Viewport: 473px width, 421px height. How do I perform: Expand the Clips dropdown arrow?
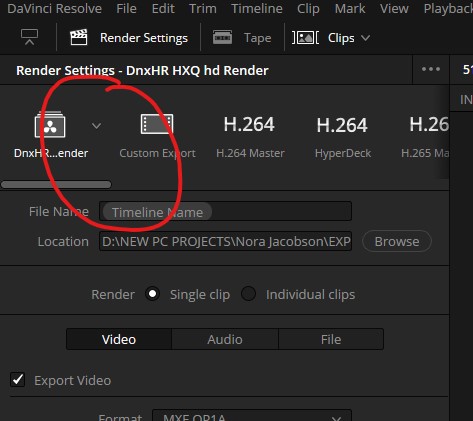(x=365, y=38)
